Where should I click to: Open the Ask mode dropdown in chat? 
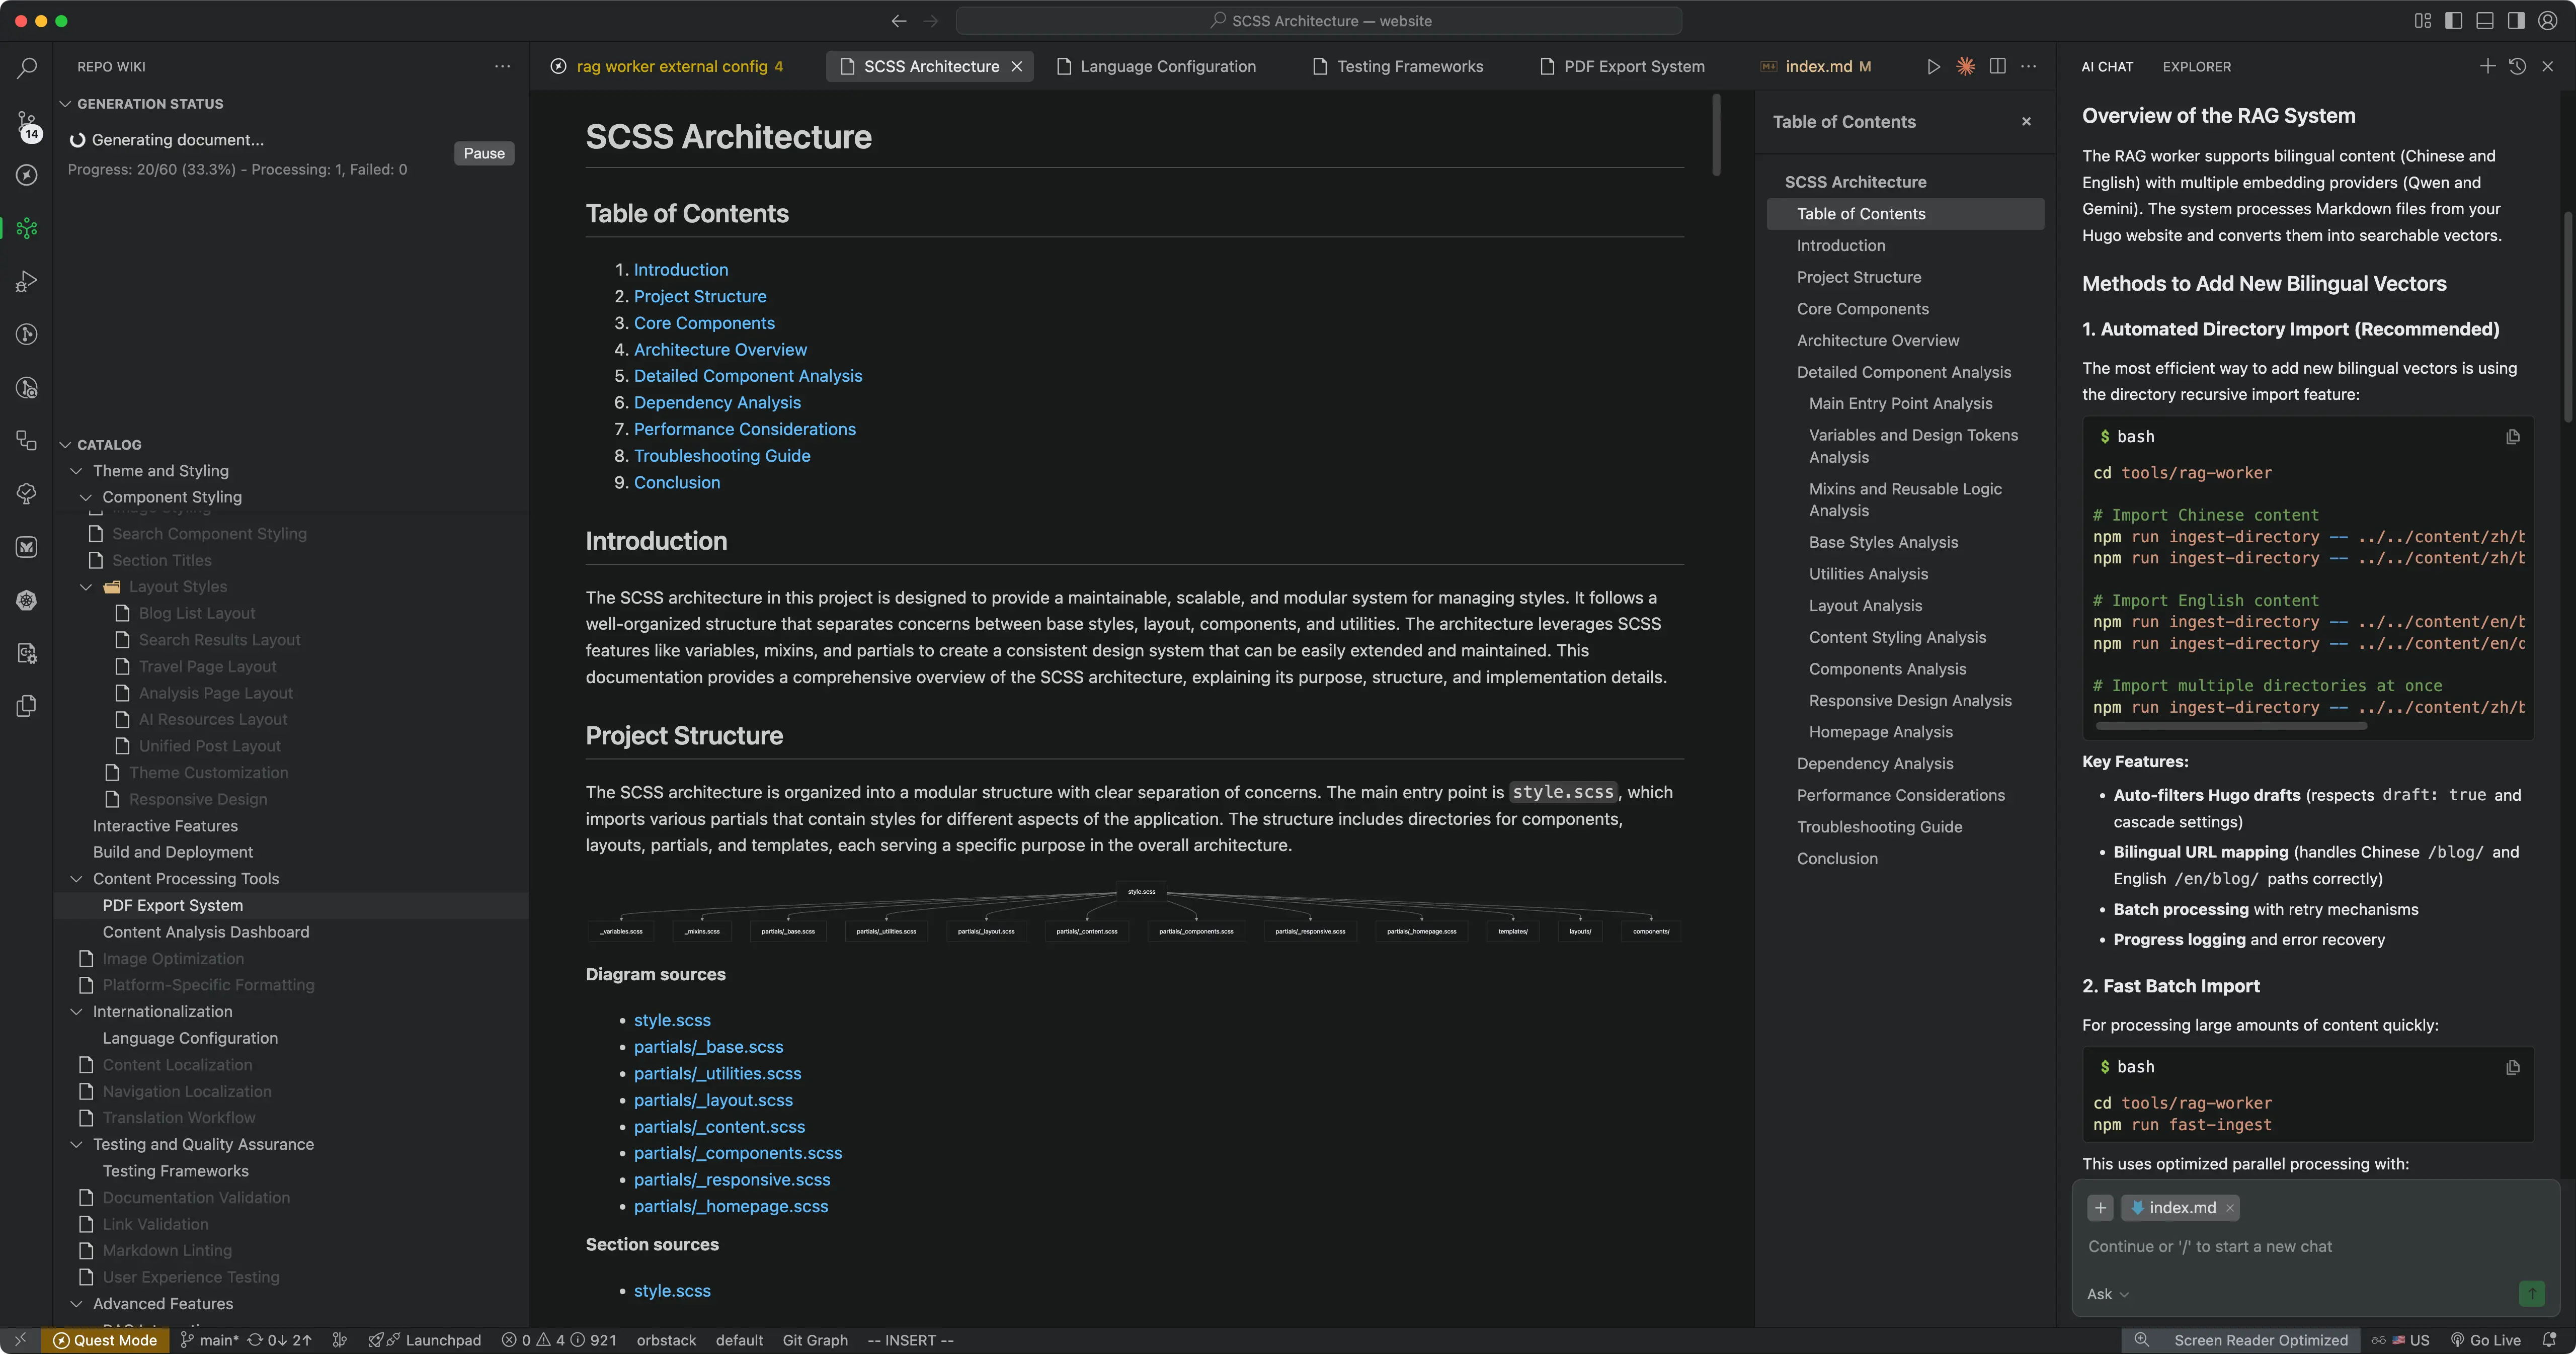2108,1294
